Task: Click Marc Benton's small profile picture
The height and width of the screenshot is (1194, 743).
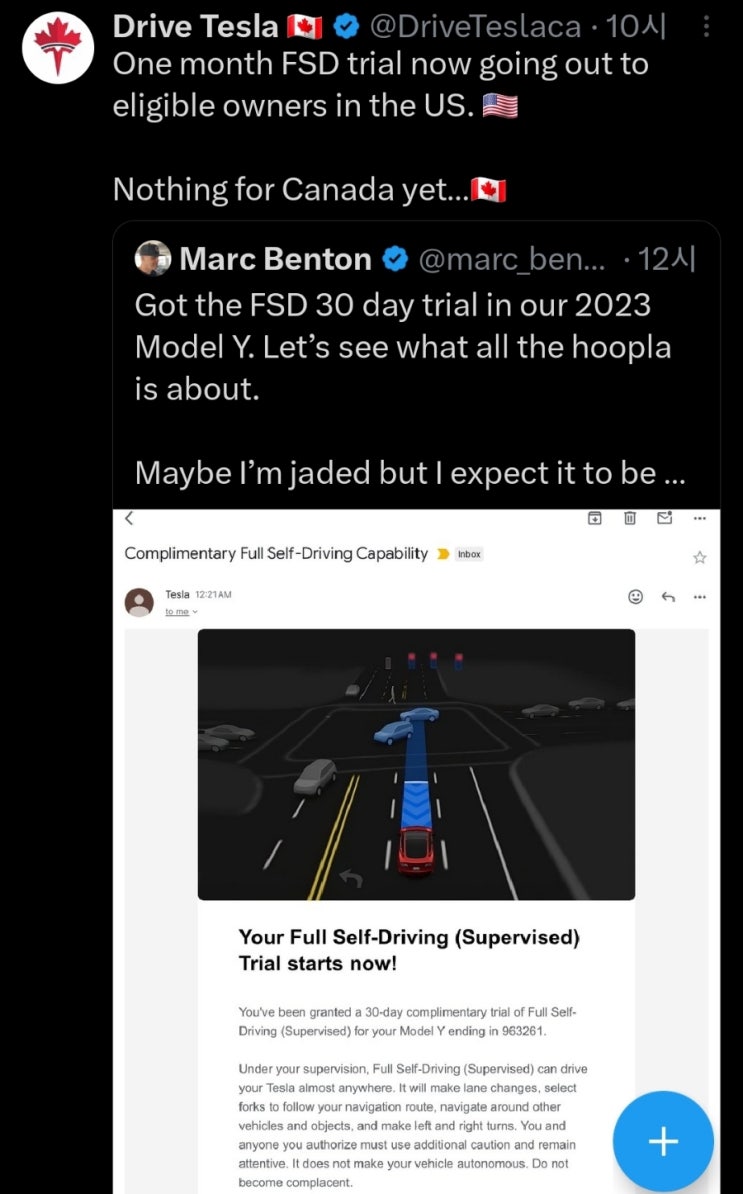Action: coord(152,259)
